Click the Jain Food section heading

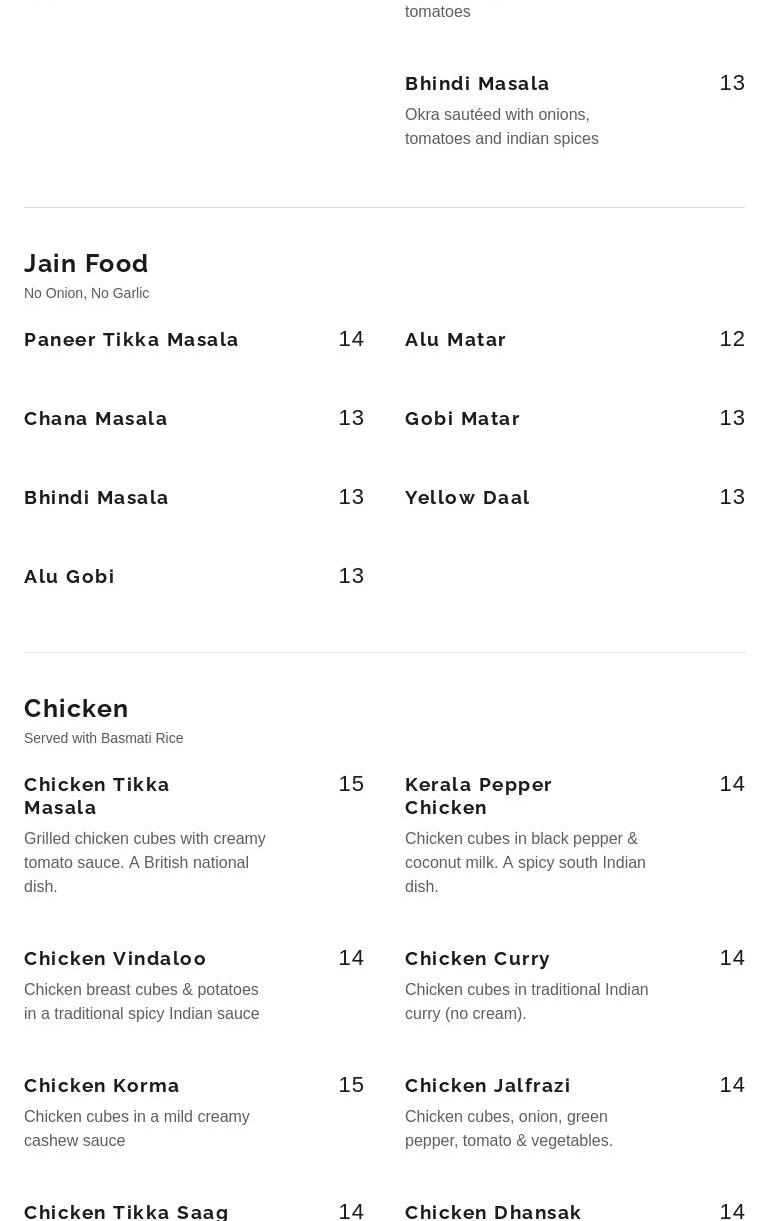pyautogui.click(x=86, y=263)
